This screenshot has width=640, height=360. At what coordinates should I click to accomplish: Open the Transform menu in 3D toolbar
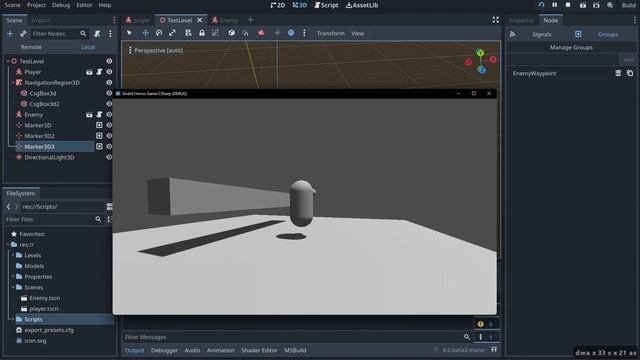click(331, 33)
